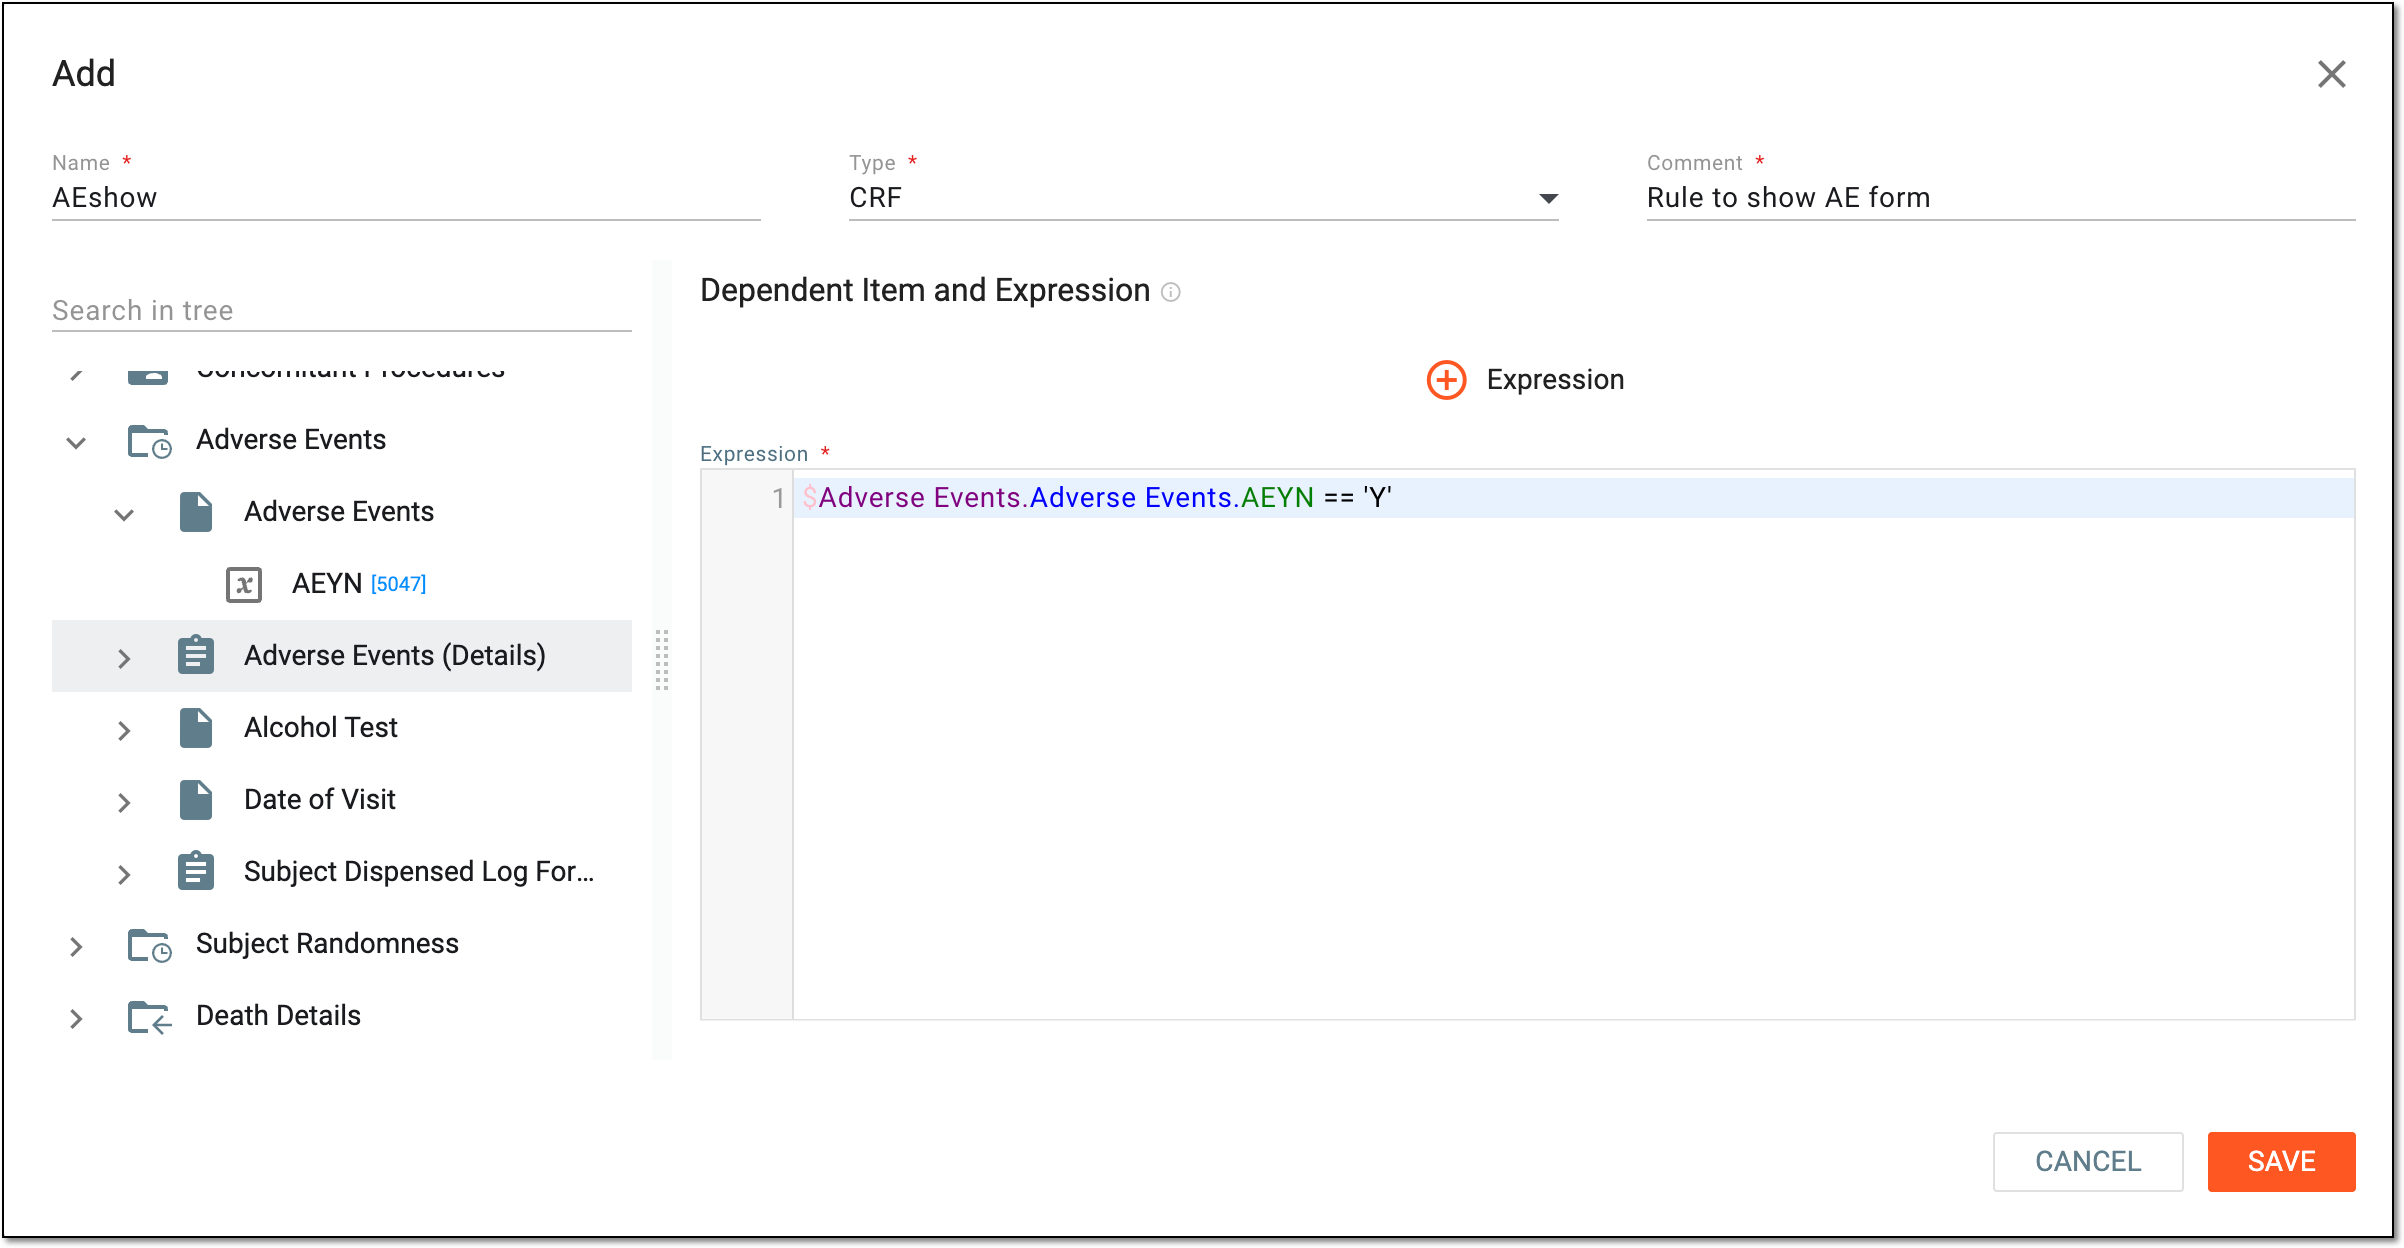Select Subject Dispensed Log For… label
Screen dimensions: 2404x1248
pos(419,872)
